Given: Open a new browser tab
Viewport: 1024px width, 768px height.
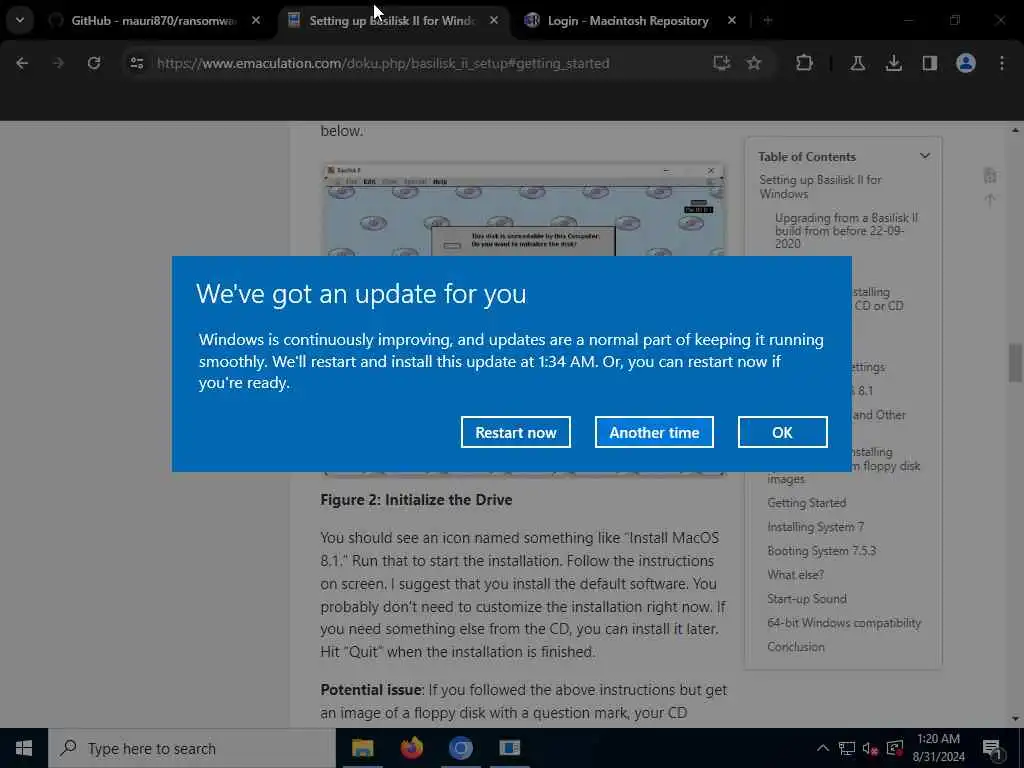Looking at the screenshot, I should click(x=768, y=21).
